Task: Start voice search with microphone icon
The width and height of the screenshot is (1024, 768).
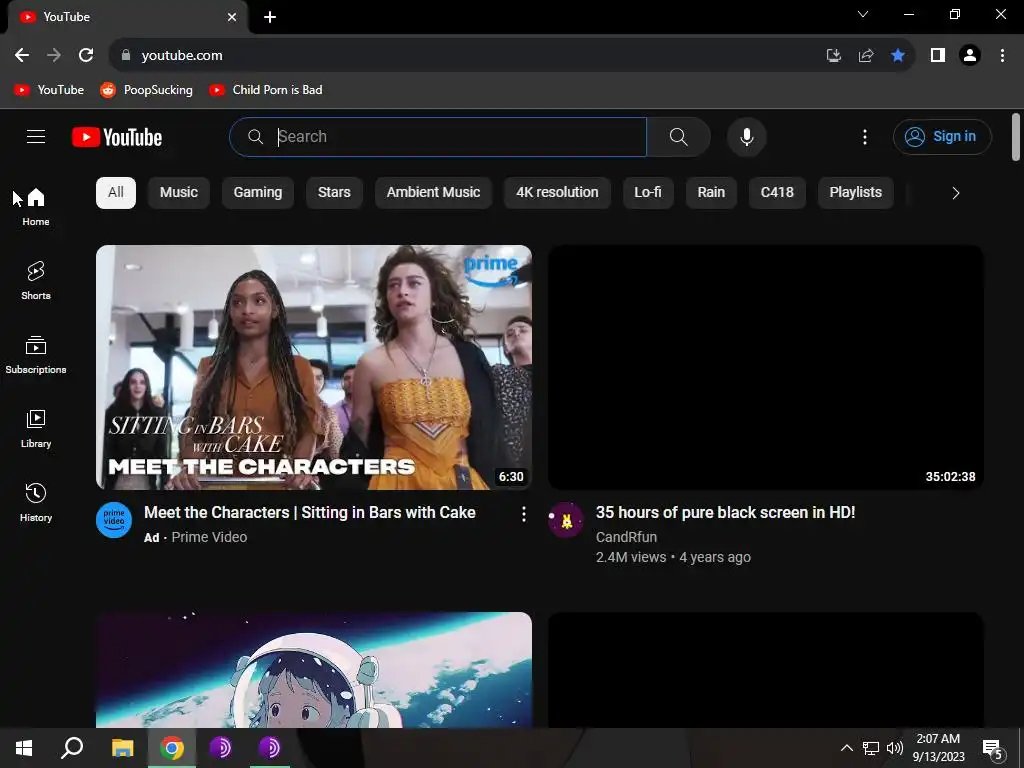Action: 746,136
